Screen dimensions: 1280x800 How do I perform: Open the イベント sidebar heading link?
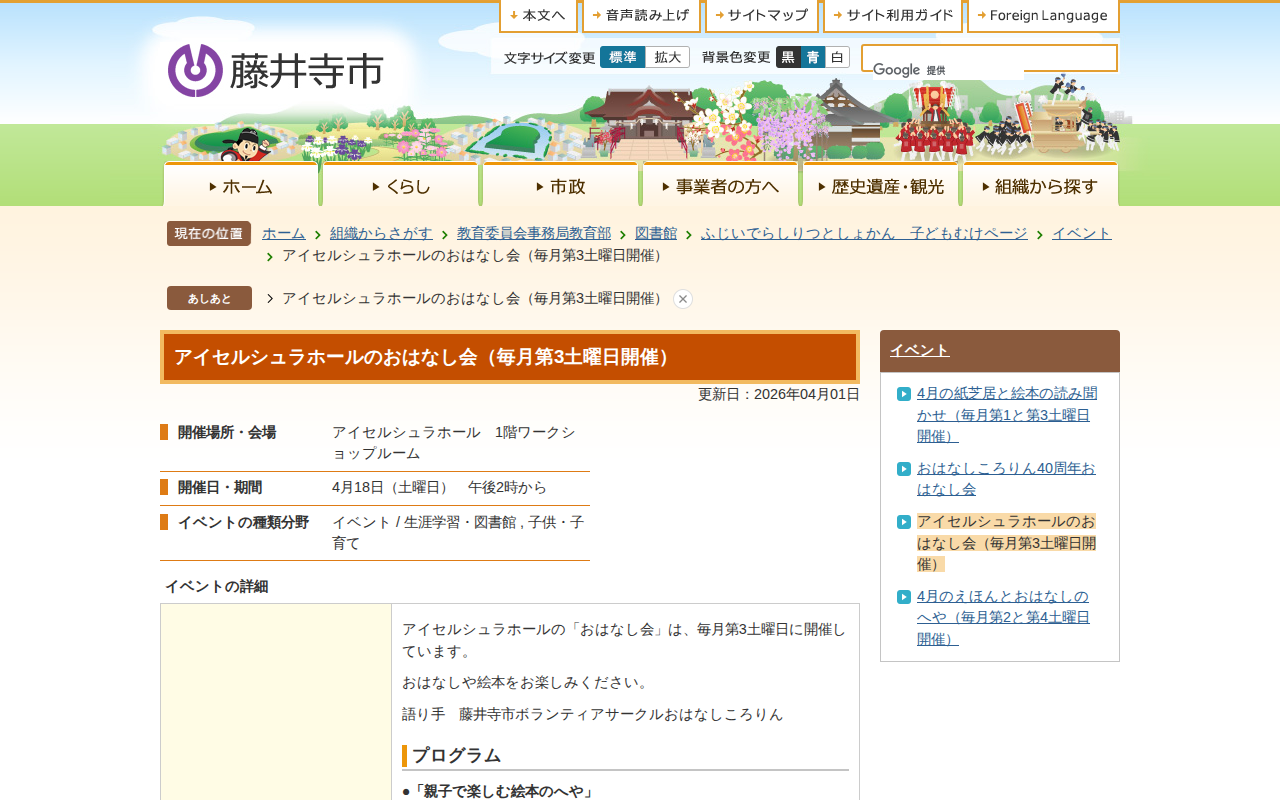point(920,350)
